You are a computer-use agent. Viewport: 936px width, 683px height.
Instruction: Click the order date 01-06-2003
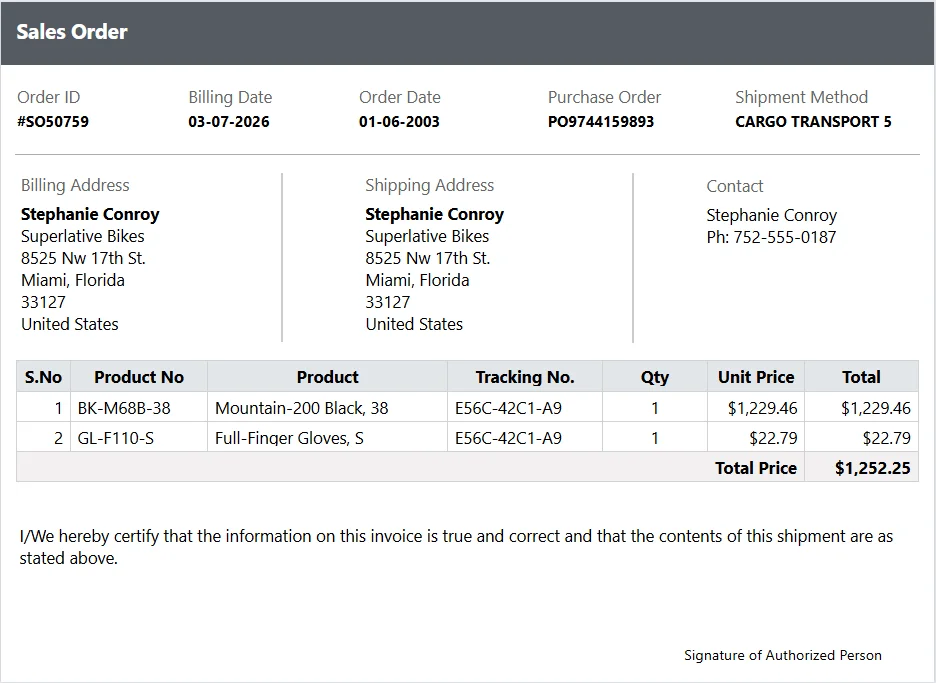pyautogui.click(x=399, y=122)
